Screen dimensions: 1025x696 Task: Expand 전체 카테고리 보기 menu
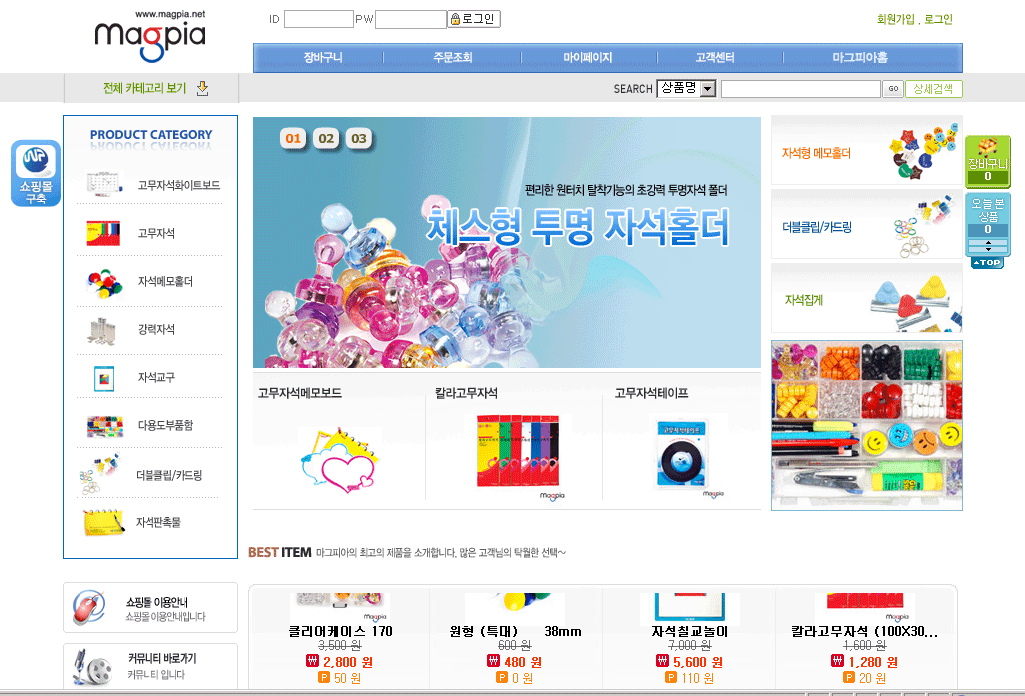144,88
